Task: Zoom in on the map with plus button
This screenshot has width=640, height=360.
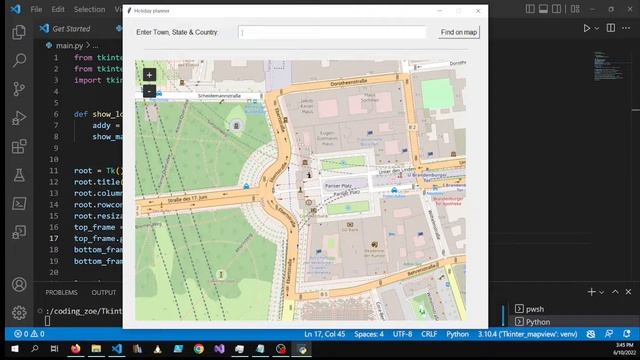Action: [149, 75]
